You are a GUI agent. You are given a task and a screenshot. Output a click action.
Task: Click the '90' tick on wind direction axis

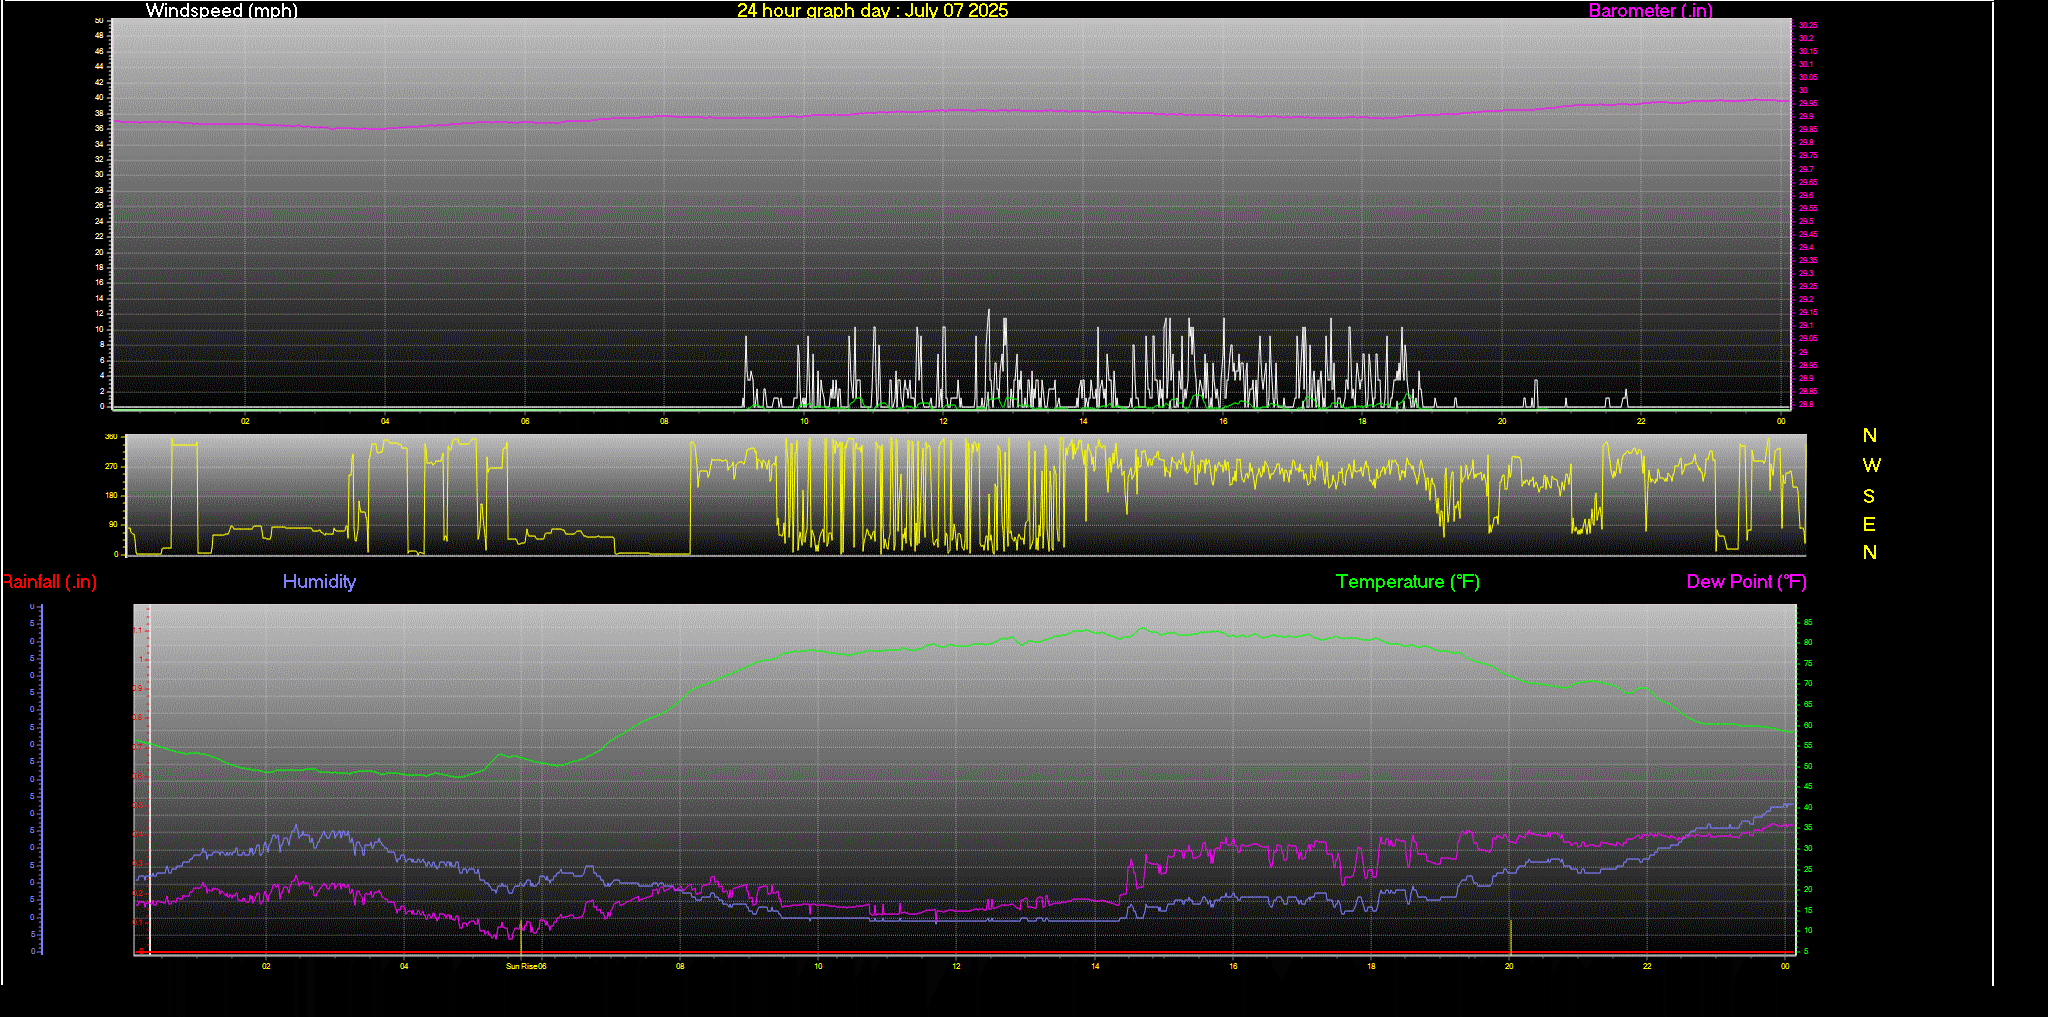[x=114, y=524]
